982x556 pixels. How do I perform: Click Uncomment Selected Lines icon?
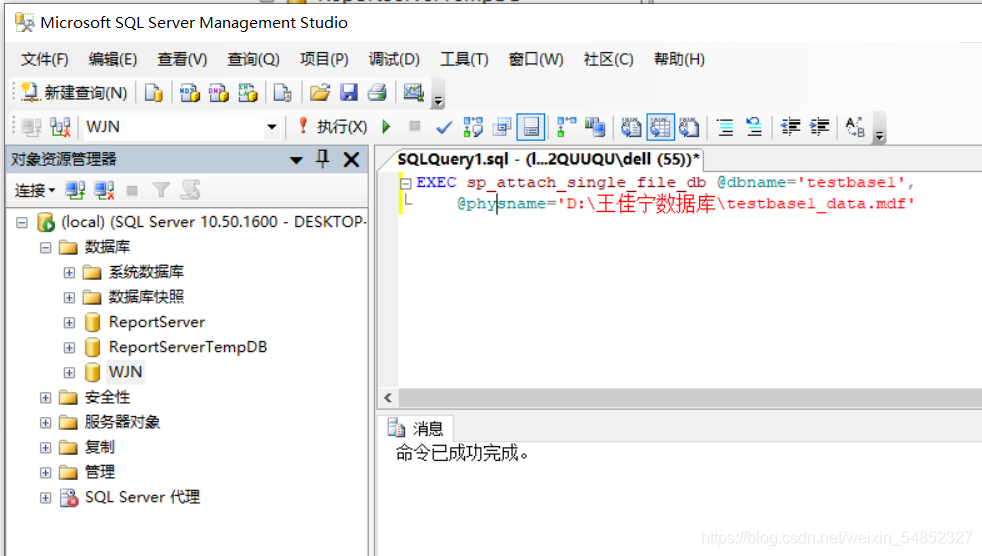(754, 127)
